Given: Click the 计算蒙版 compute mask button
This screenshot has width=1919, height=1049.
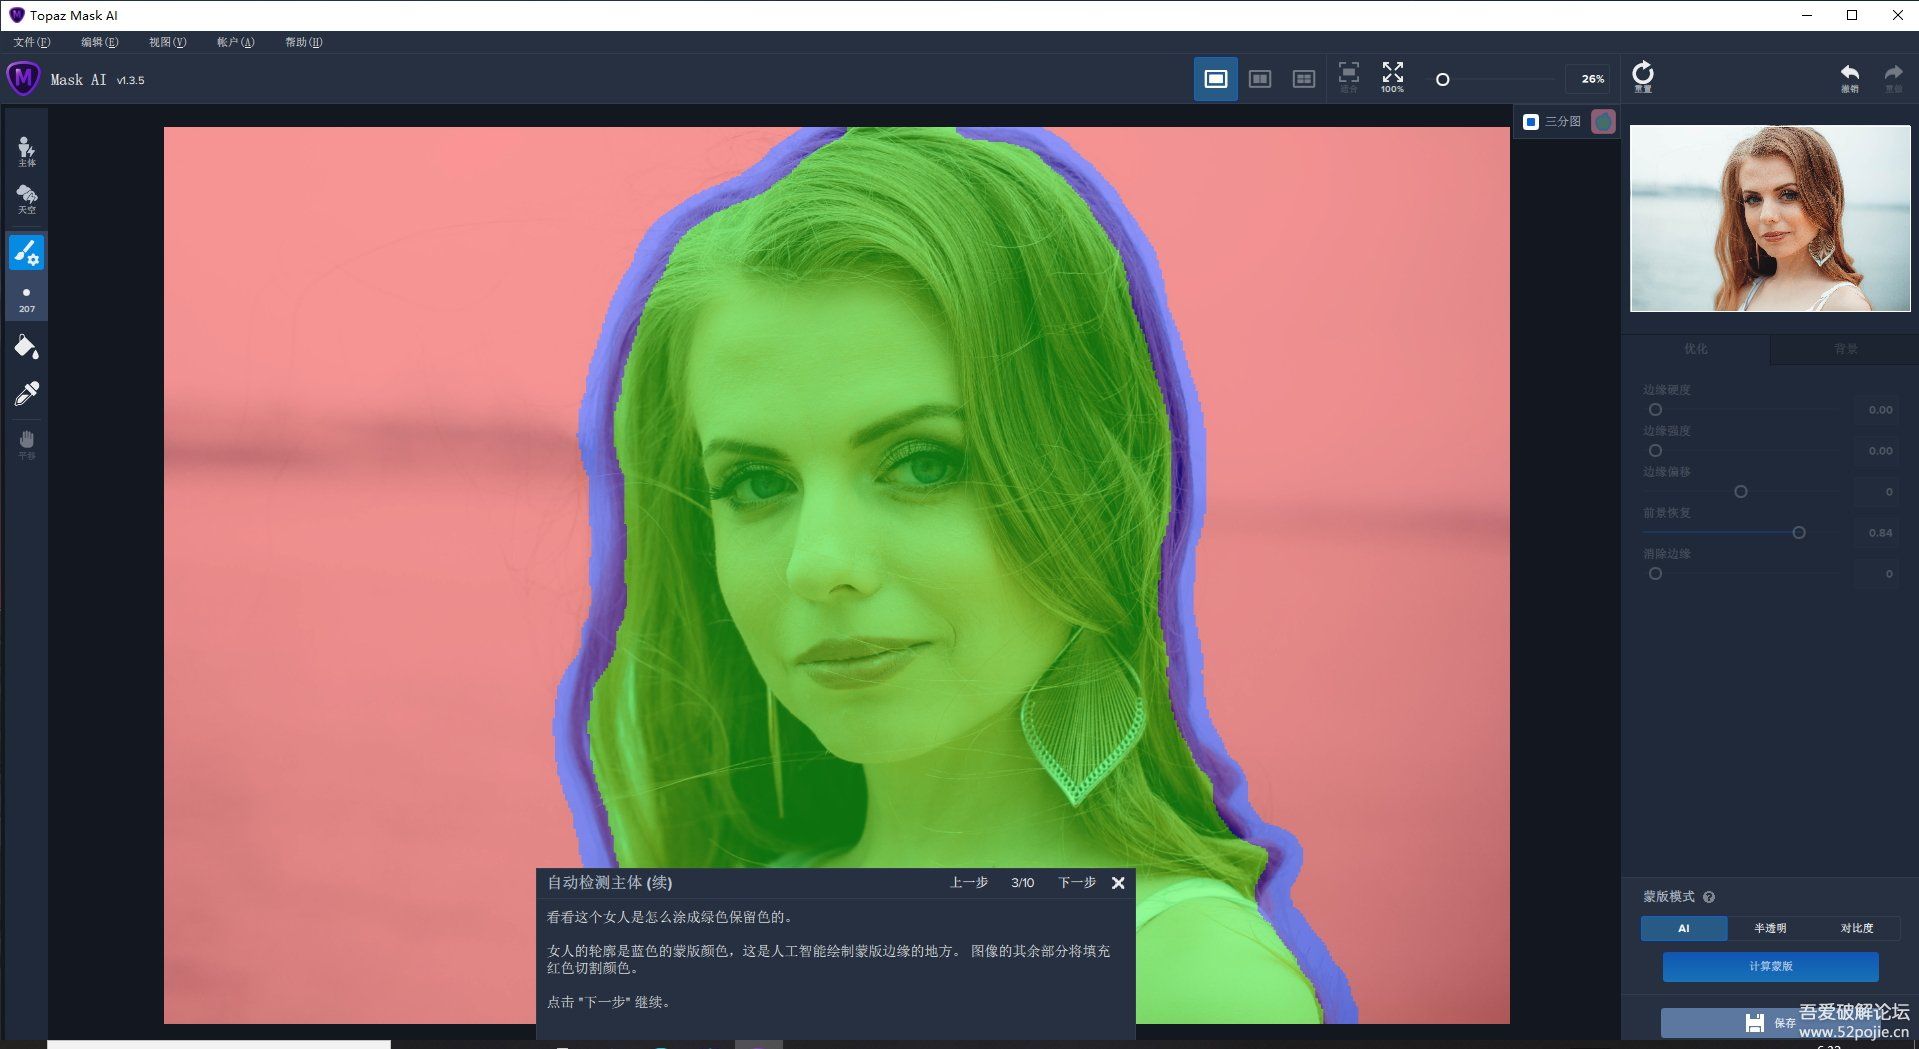Looking at the screenshot, I should [1768, 966].
